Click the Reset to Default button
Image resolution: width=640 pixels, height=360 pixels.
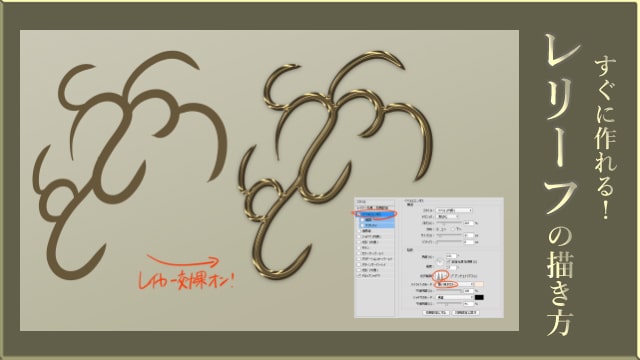(466, 313)
